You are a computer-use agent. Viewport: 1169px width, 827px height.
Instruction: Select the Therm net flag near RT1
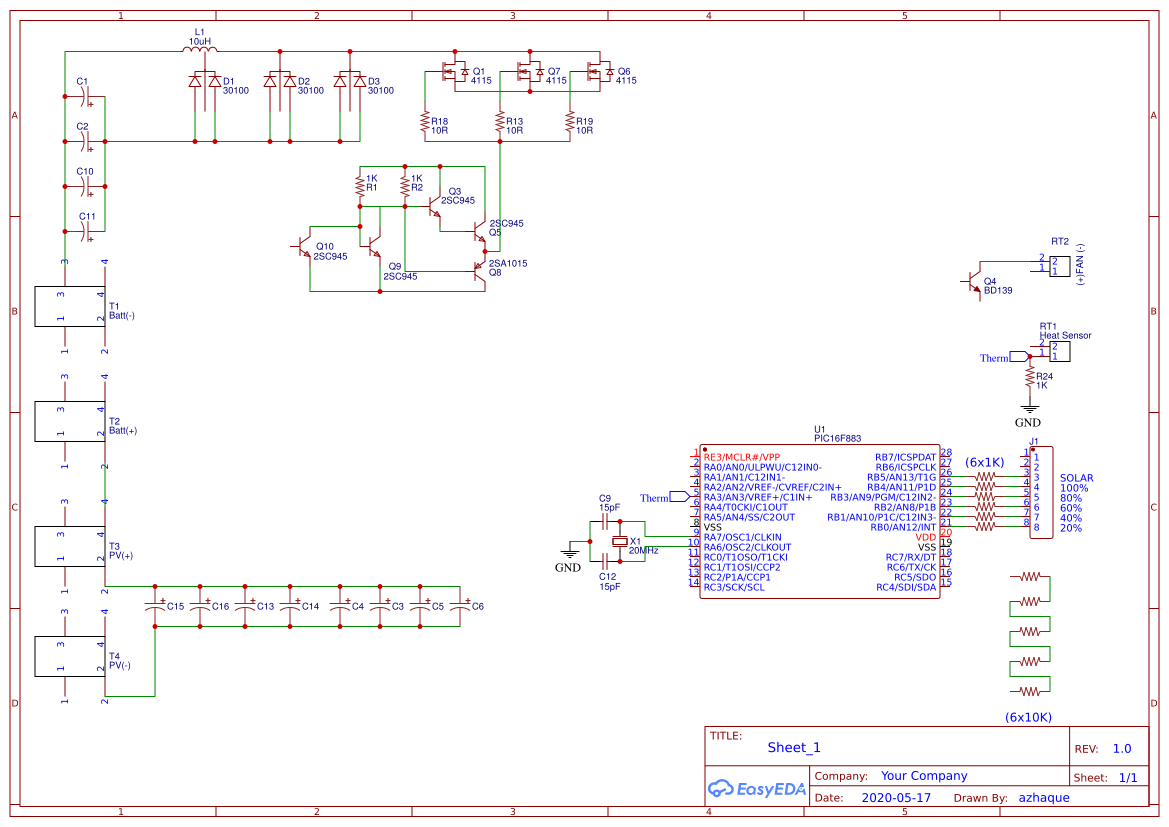pos(1019,356)
